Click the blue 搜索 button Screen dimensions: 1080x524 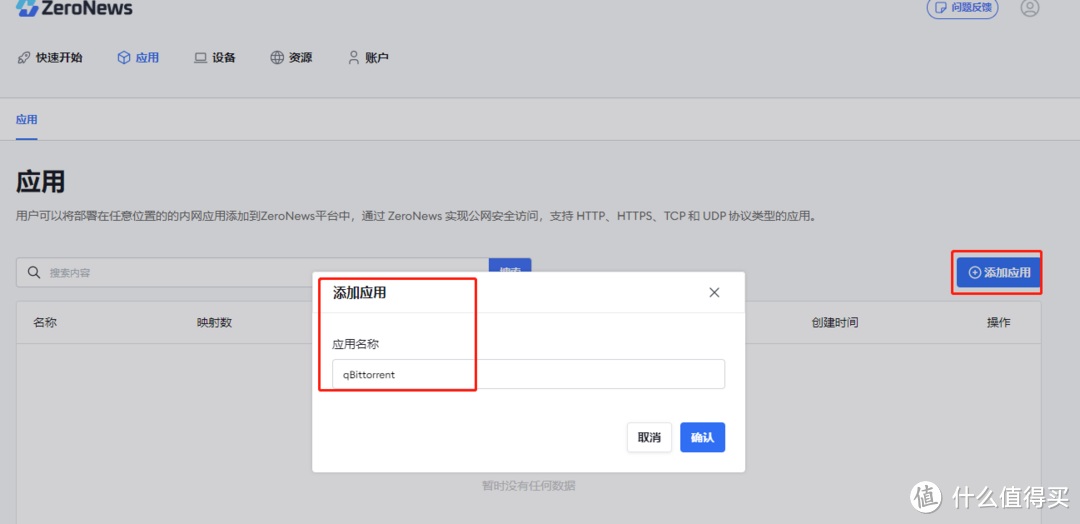(x=510, y=266)
